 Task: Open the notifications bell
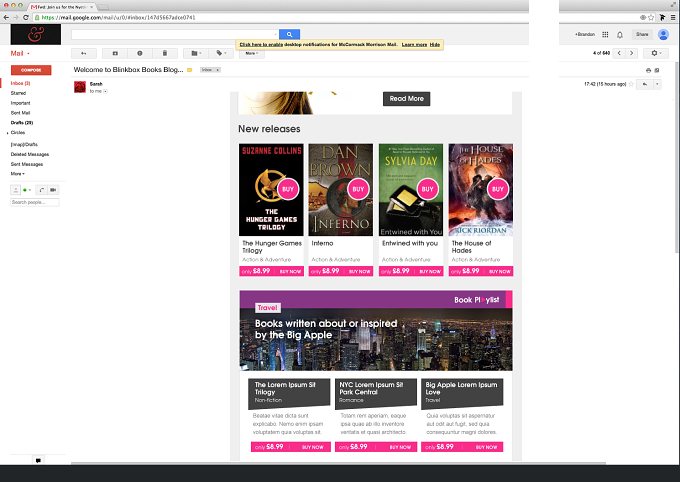coord(620,35)
